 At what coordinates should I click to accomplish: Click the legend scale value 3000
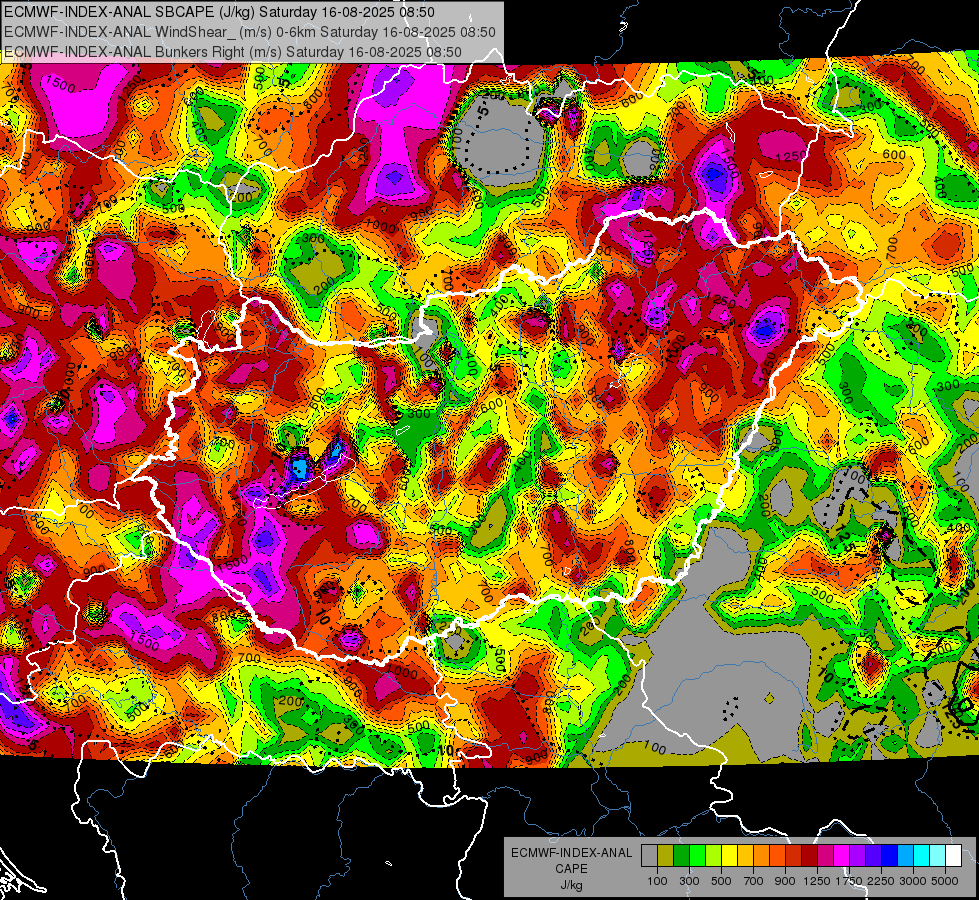coord(913,881)
